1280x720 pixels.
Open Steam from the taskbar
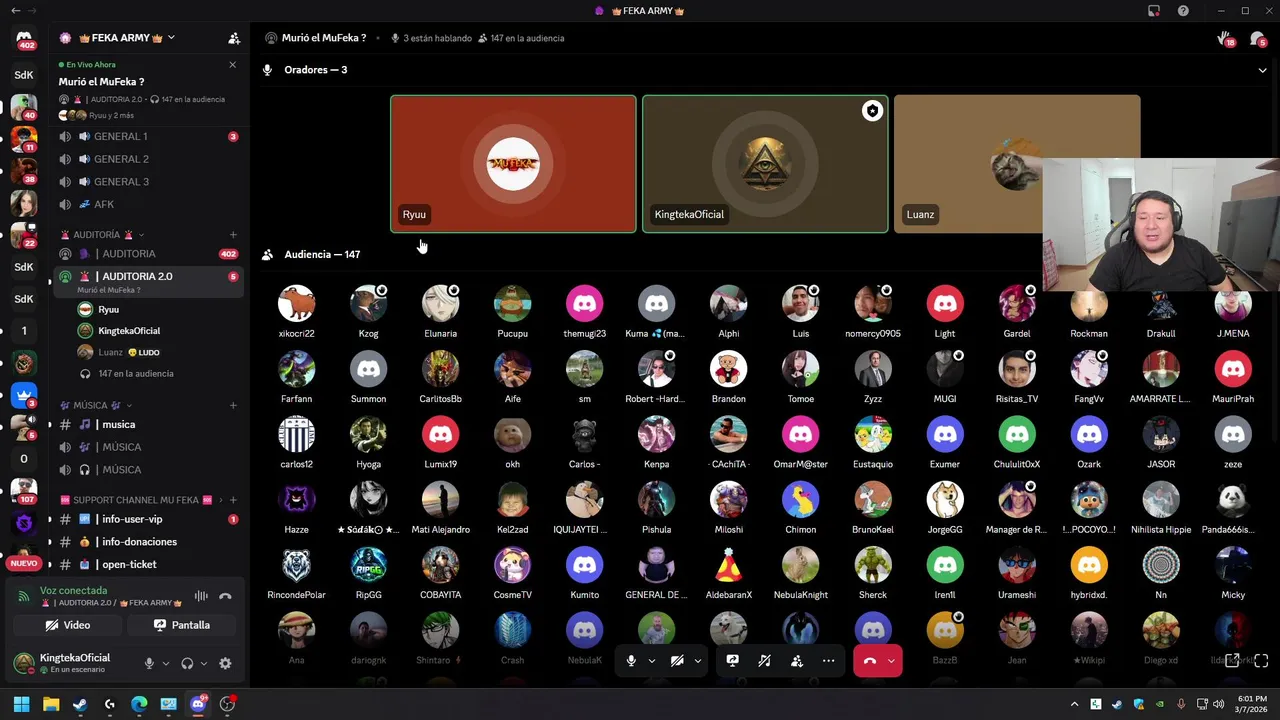[80, 704]
